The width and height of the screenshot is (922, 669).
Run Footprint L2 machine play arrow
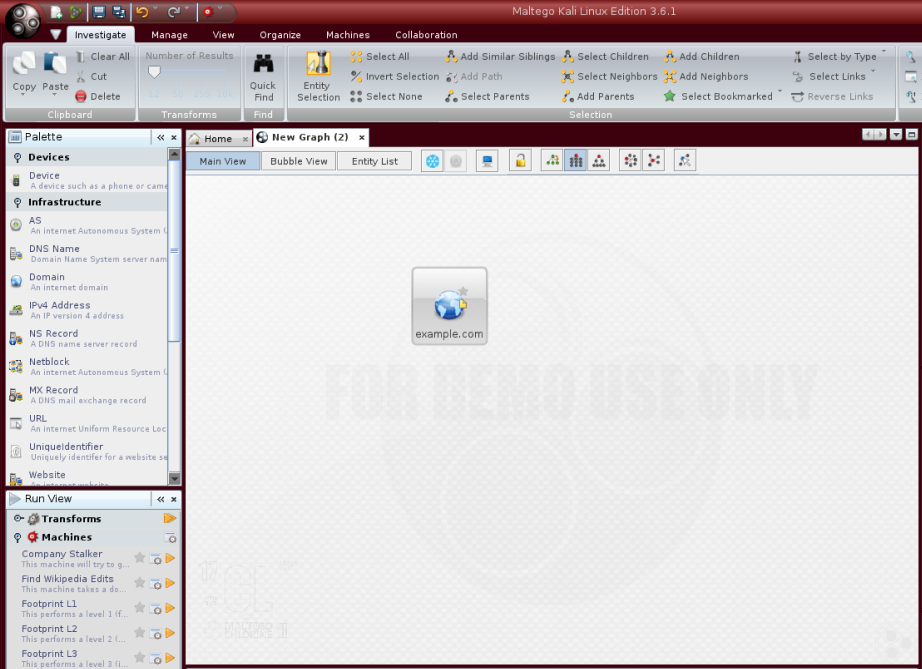[171, 633]
